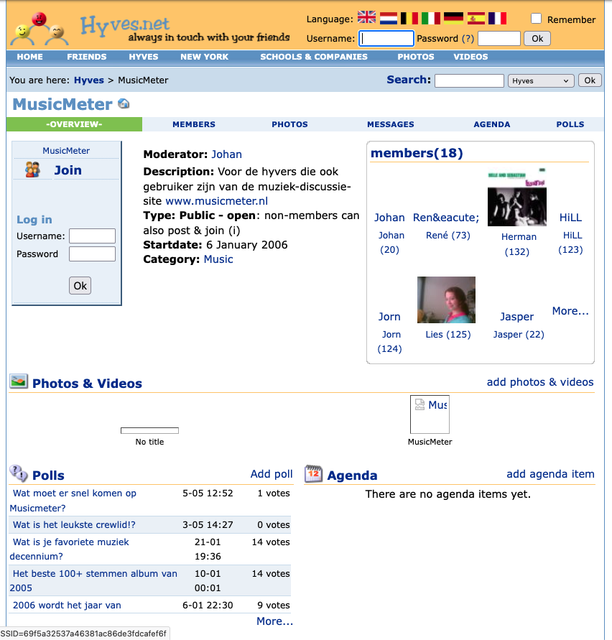Click the people icon next to Join
The image size is (612, 640).
33,169
